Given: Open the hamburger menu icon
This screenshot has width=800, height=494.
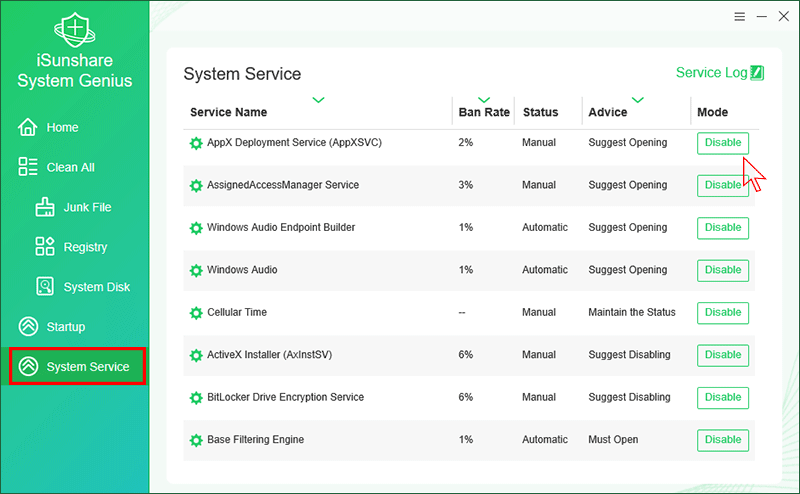Looking at the screenshot, I should (740, 17).
